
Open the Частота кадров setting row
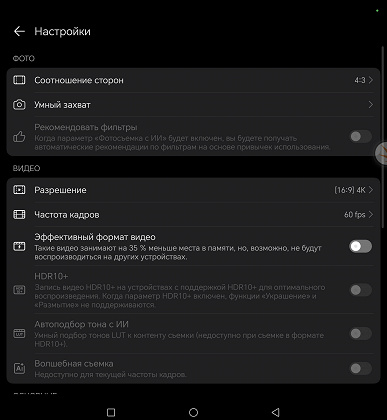point(193,214)
